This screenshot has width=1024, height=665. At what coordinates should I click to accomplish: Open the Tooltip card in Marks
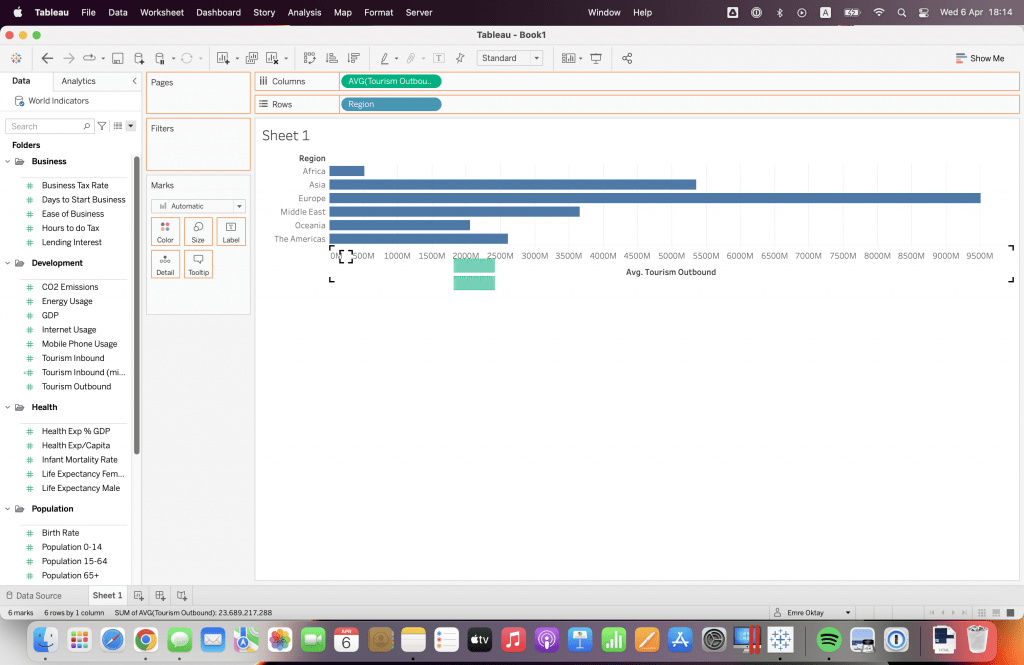(x=198, y=264)
